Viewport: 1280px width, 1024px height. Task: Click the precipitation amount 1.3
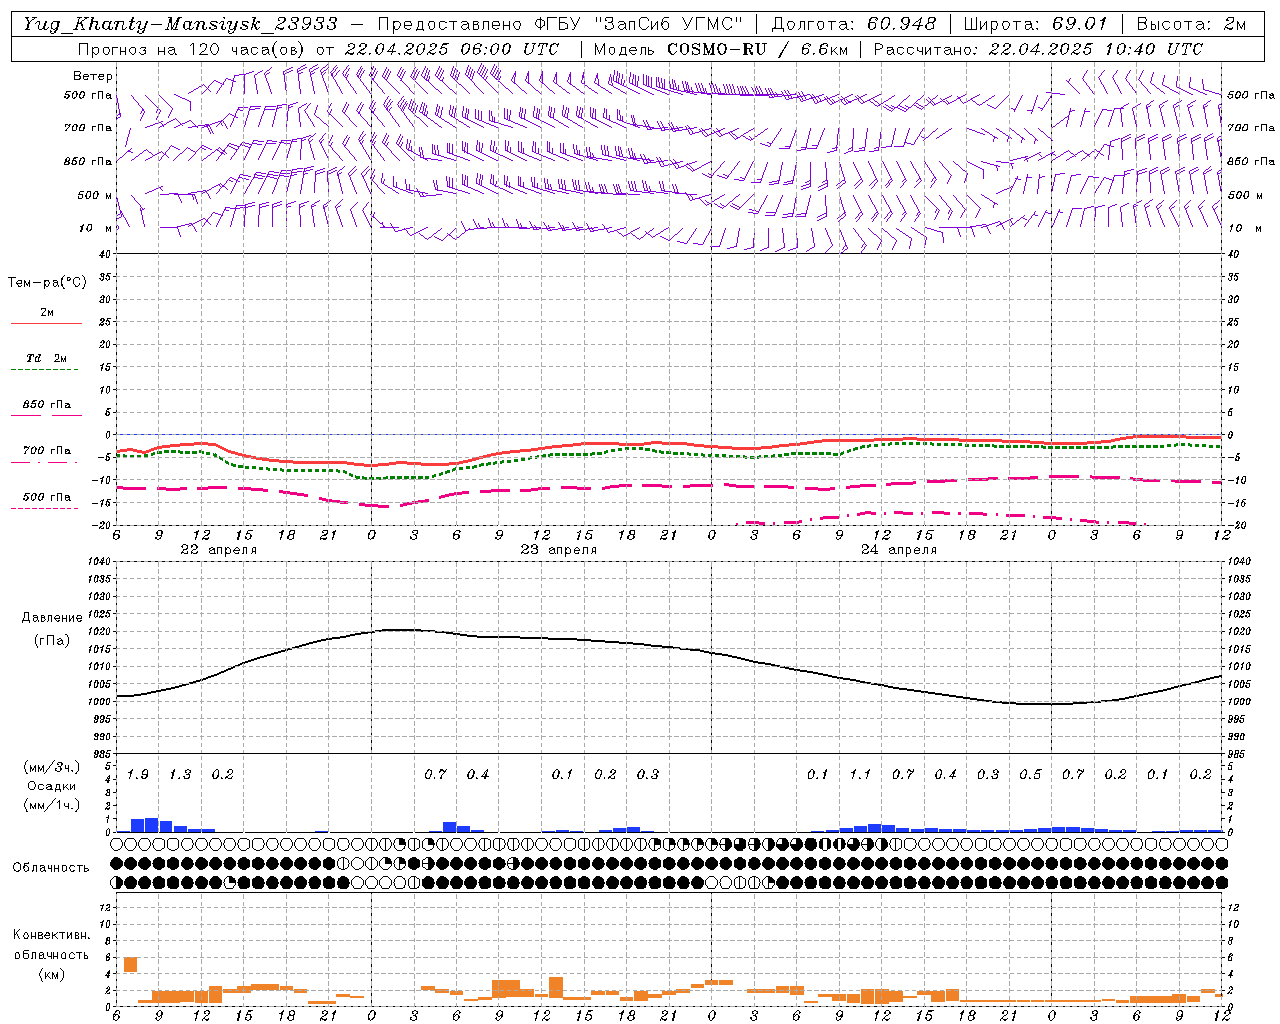point(180,774)
